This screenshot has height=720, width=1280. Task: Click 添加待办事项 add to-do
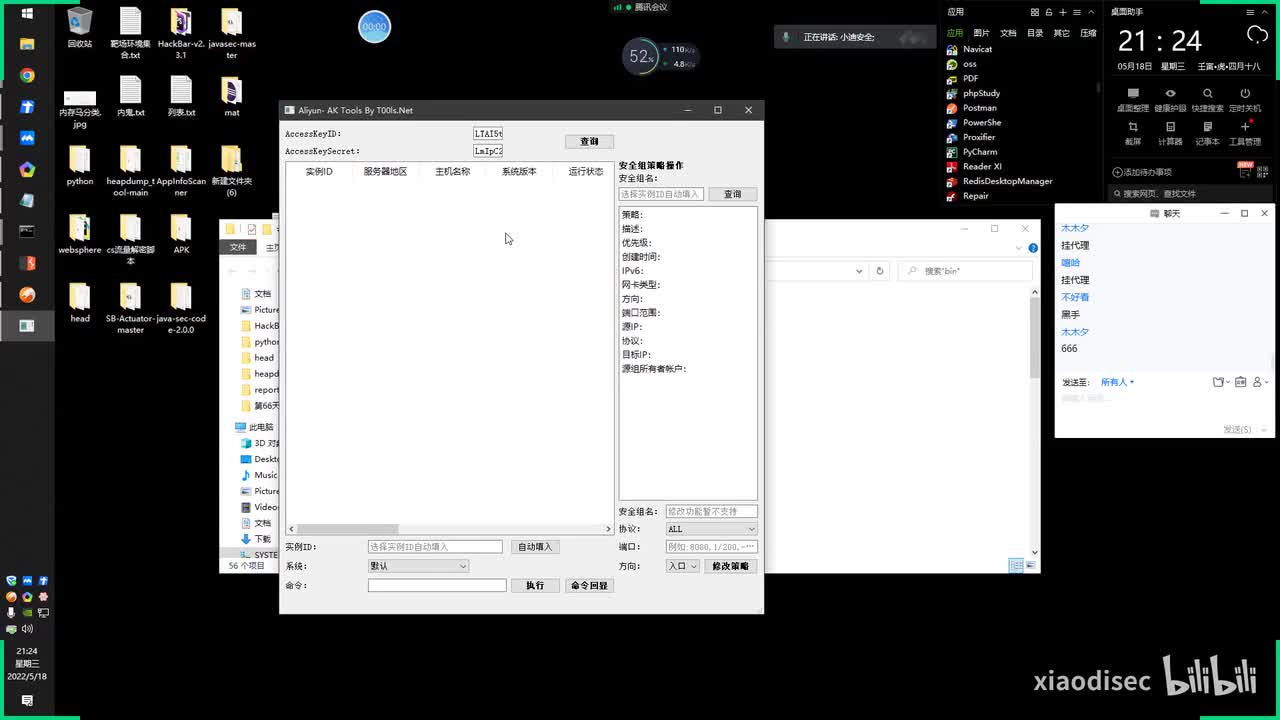click(1142, 172)
